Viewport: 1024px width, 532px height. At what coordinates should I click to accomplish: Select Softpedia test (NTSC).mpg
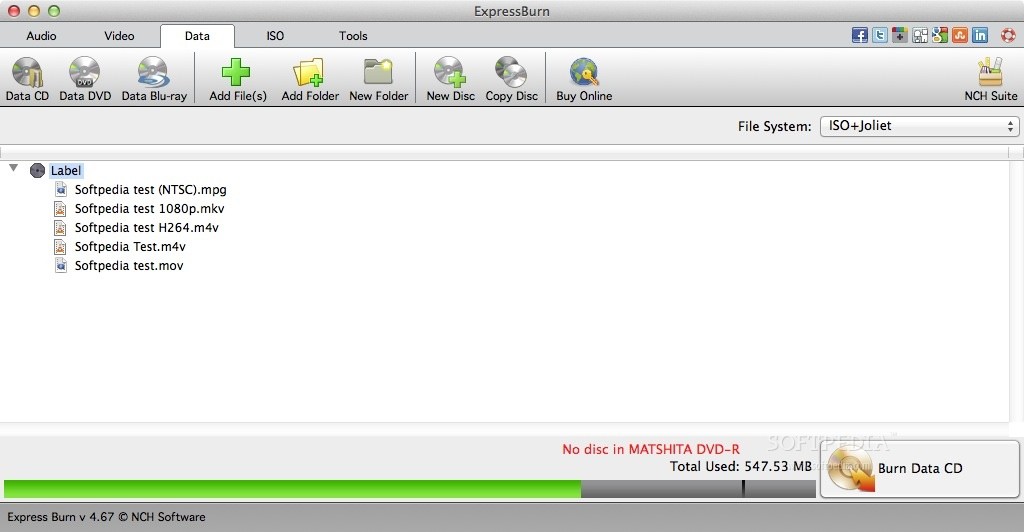[x=150, y=189]
